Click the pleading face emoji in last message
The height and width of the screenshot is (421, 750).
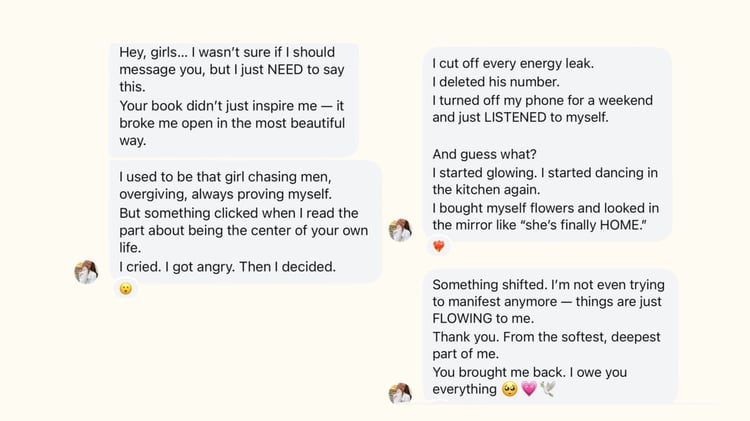[x=509, y=390]
